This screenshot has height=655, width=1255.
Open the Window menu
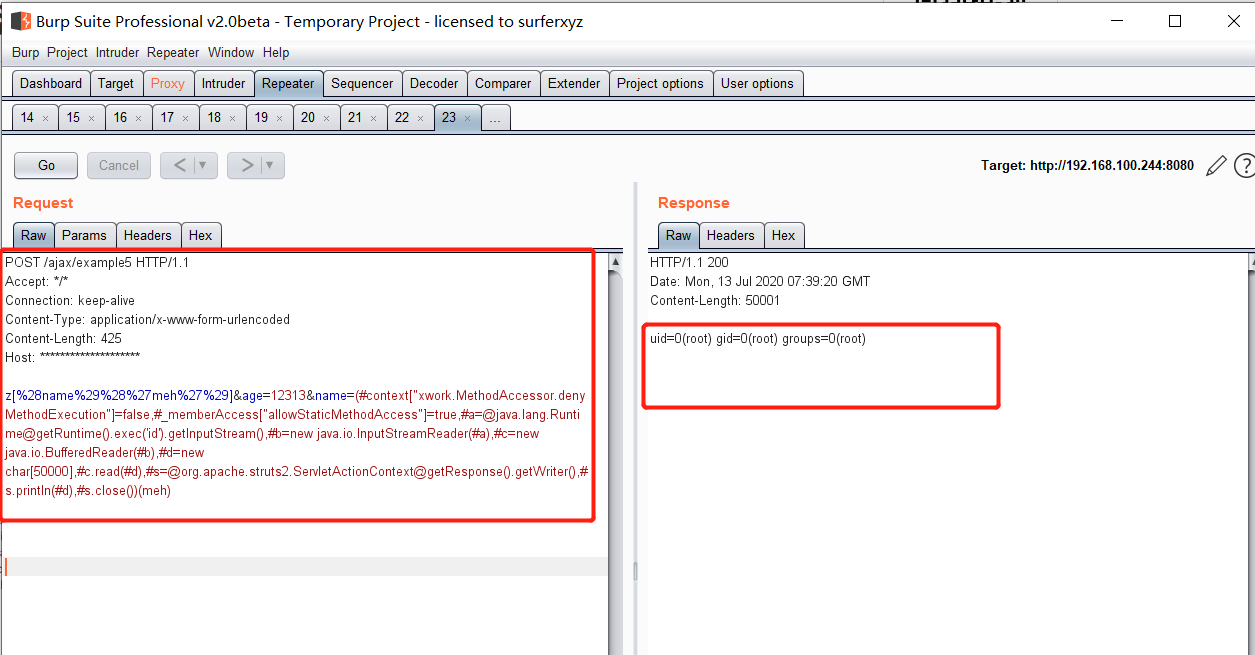[x=231, y=52]
